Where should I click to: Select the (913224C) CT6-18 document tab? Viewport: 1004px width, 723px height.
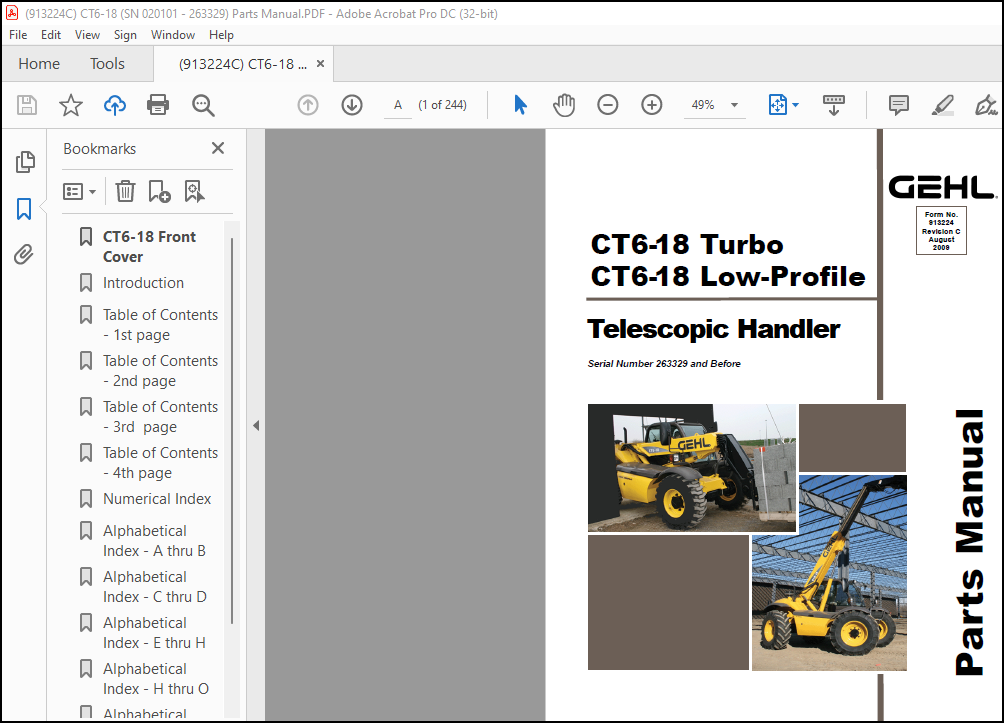pos(243,64)
